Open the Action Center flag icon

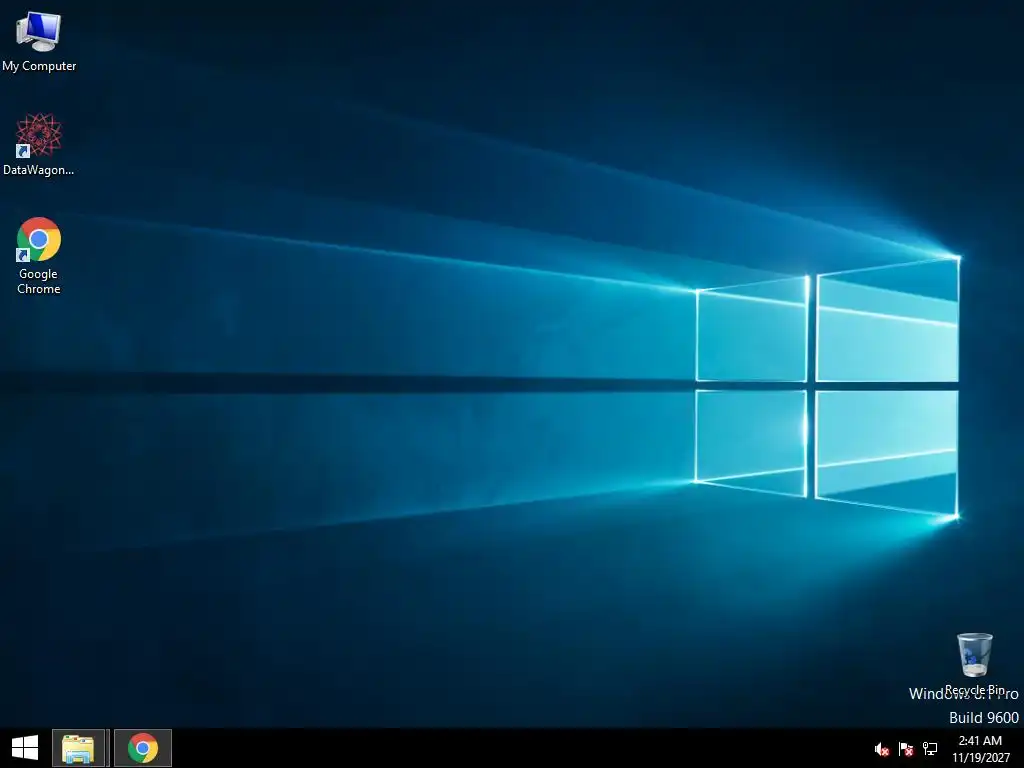pos(906,749)
